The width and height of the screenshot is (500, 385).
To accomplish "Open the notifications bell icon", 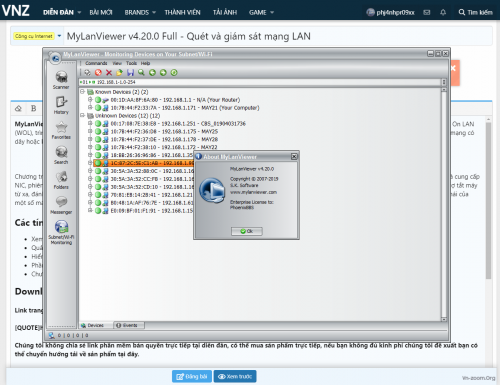I will click(x=443, y=12).
